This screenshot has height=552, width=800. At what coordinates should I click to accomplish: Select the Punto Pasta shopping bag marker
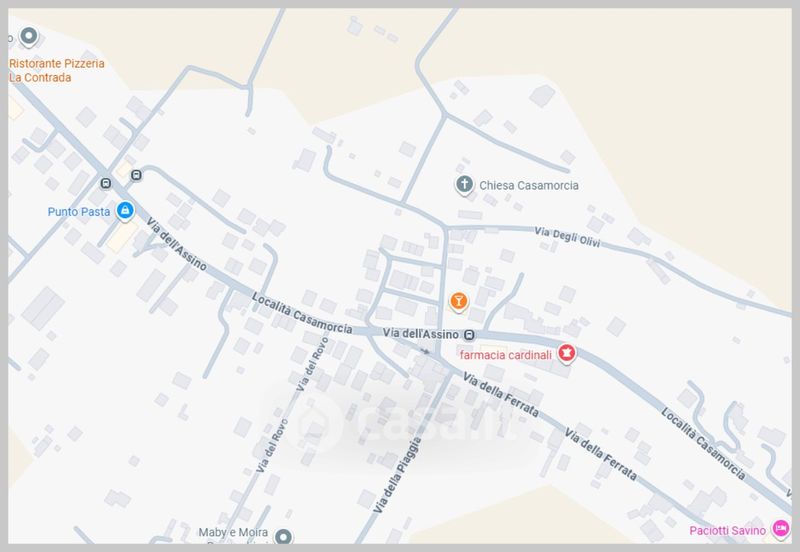tap(125, 211)
